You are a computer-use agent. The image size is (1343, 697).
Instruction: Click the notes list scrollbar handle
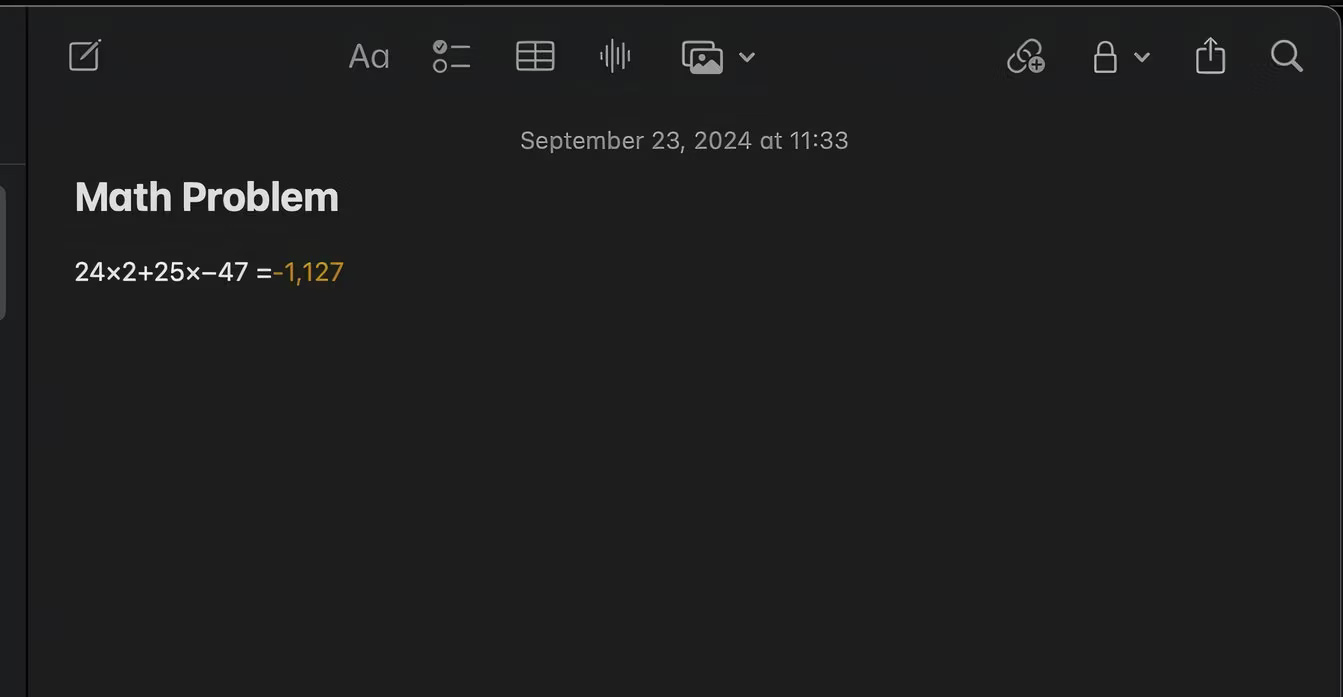pos(3,252)
